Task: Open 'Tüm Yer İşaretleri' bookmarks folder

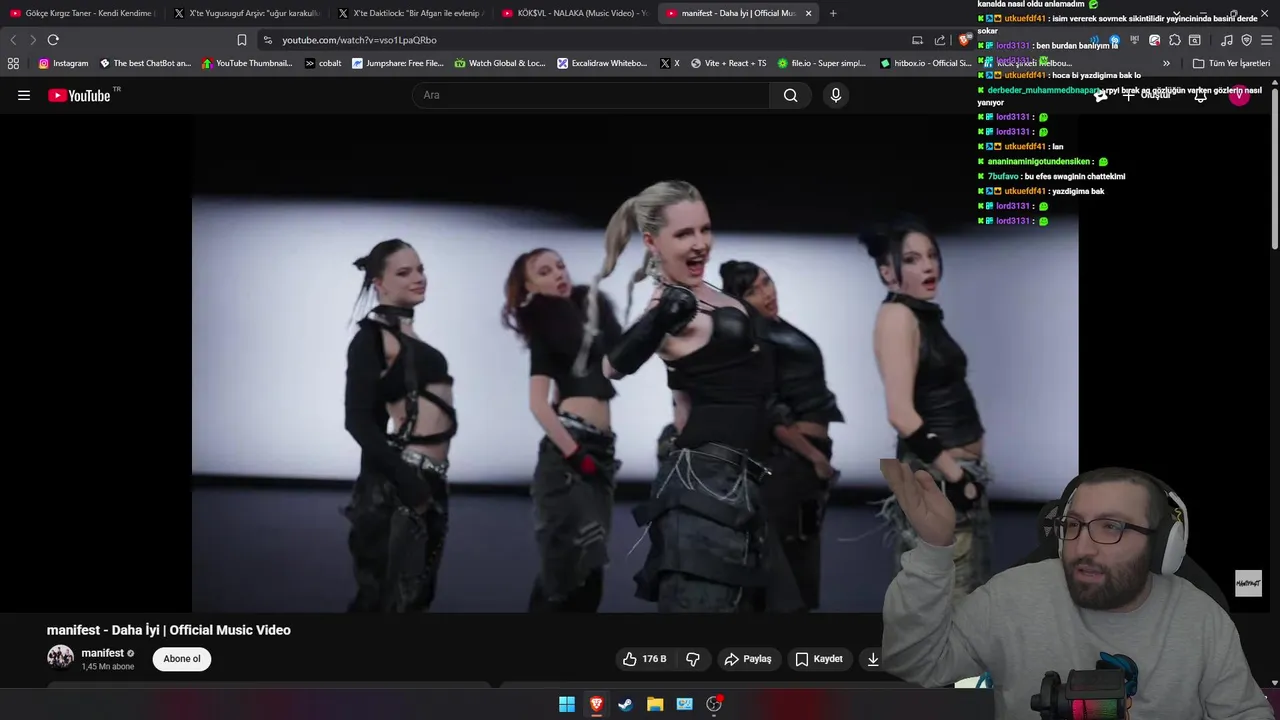Action: 1231,63
